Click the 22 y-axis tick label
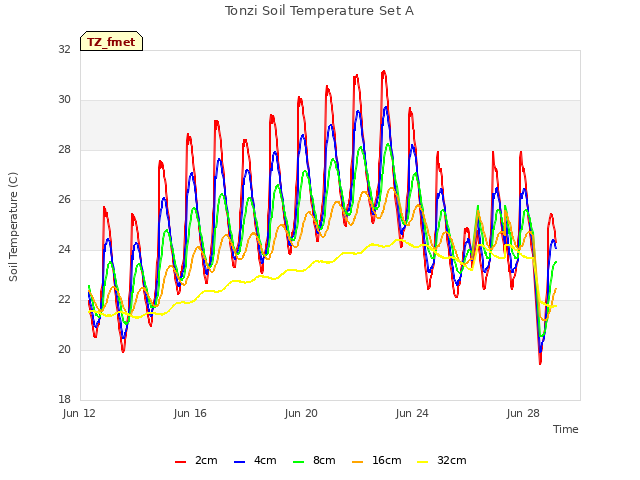This screenshot has width=640, height=480. coord(64,299)
